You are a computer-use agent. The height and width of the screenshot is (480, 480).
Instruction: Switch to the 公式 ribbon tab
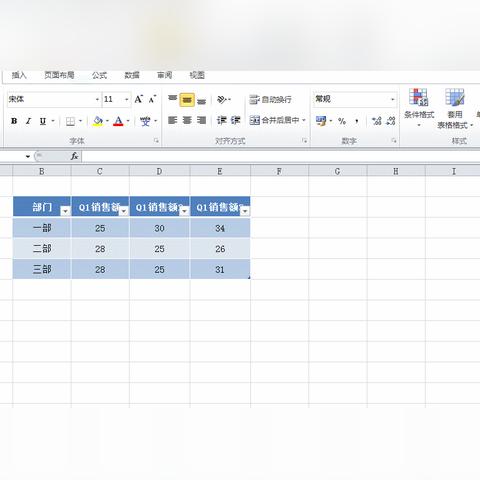pyautogui.click(x=99, y=75)
